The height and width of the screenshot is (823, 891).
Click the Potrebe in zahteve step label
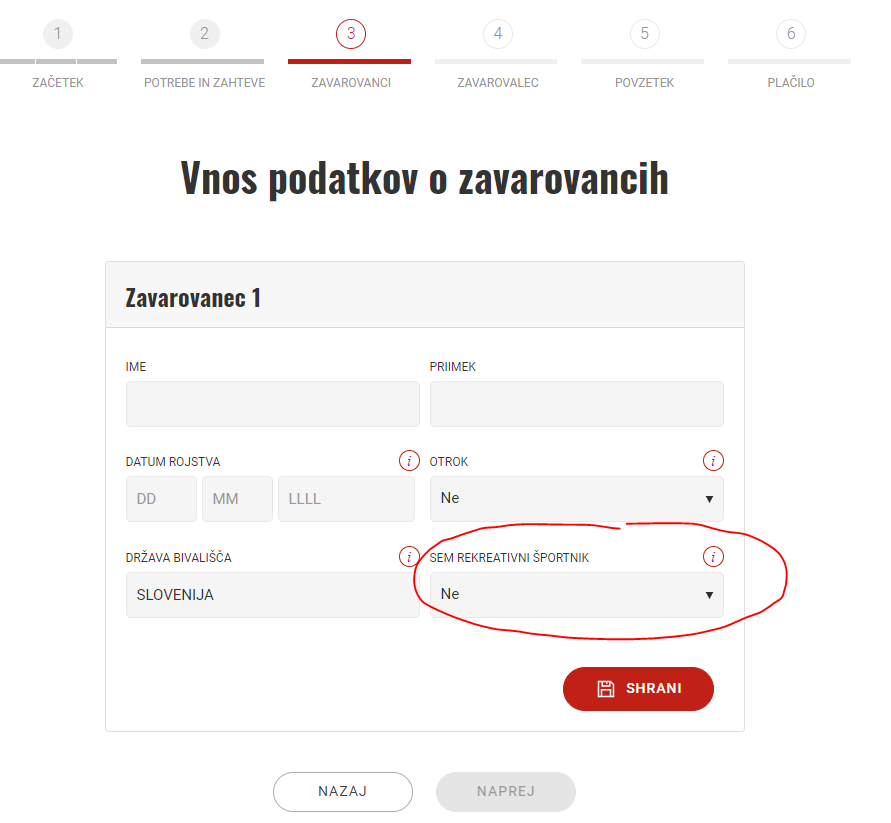(205, 82)
